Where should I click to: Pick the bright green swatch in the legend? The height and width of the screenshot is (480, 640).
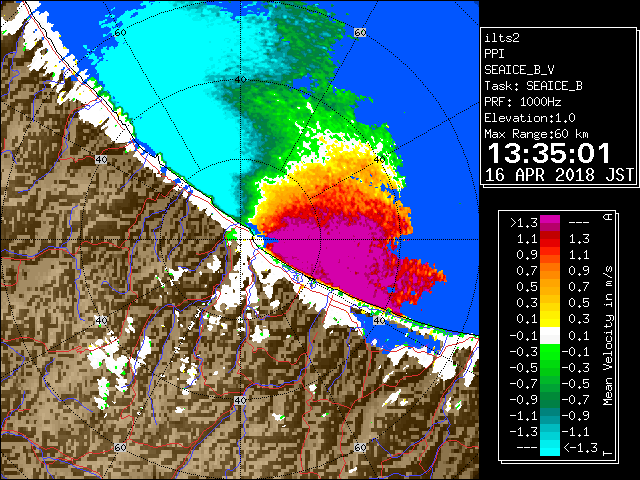[550, 351]
